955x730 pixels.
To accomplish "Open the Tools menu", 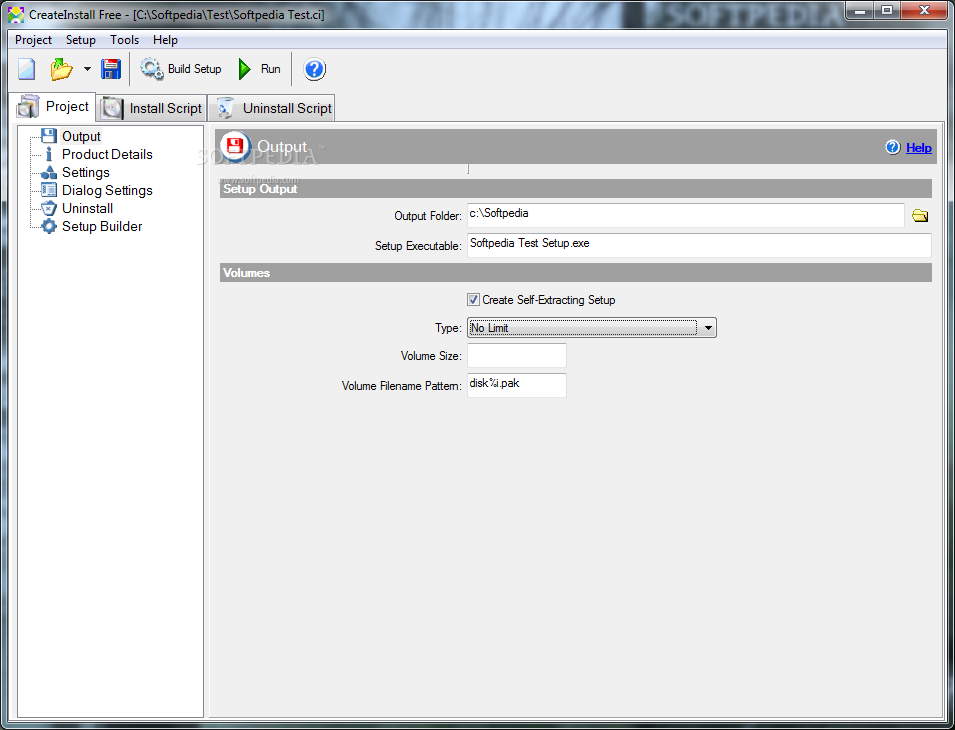I will [x=124, y=40].
